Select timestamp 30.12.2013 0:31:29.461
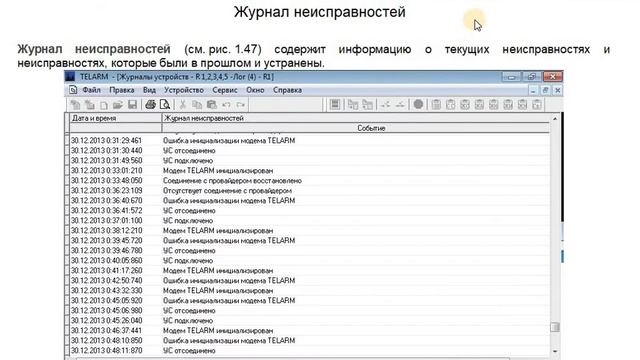 pos(107,140)
